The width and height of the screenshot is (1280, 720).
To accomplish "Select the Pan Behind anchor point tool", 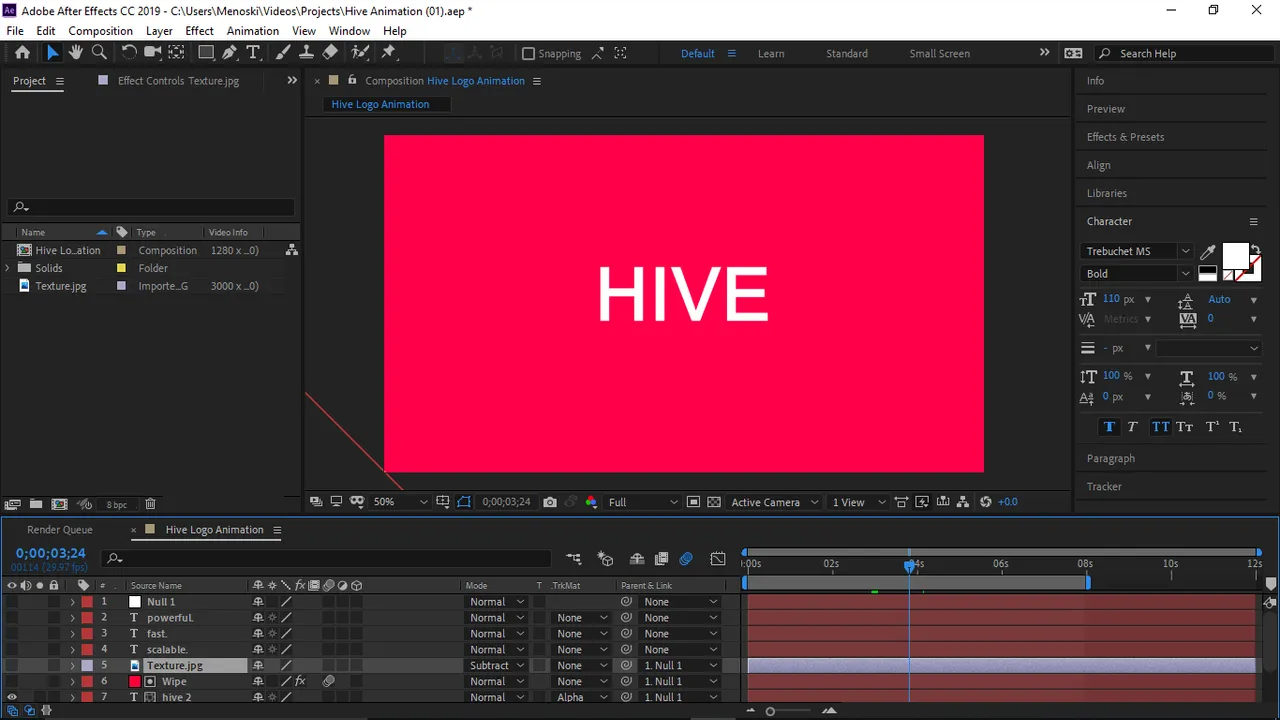I will click(x=176, y=53).
